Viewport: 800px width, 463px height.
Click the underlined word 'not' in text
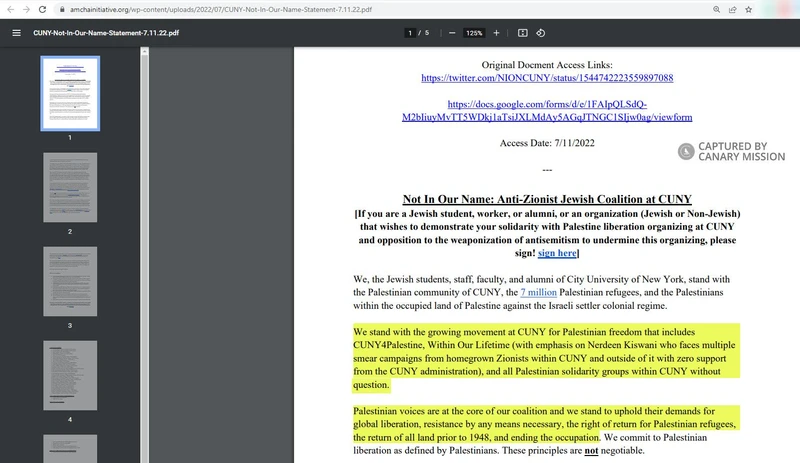(x=591, y=451)
